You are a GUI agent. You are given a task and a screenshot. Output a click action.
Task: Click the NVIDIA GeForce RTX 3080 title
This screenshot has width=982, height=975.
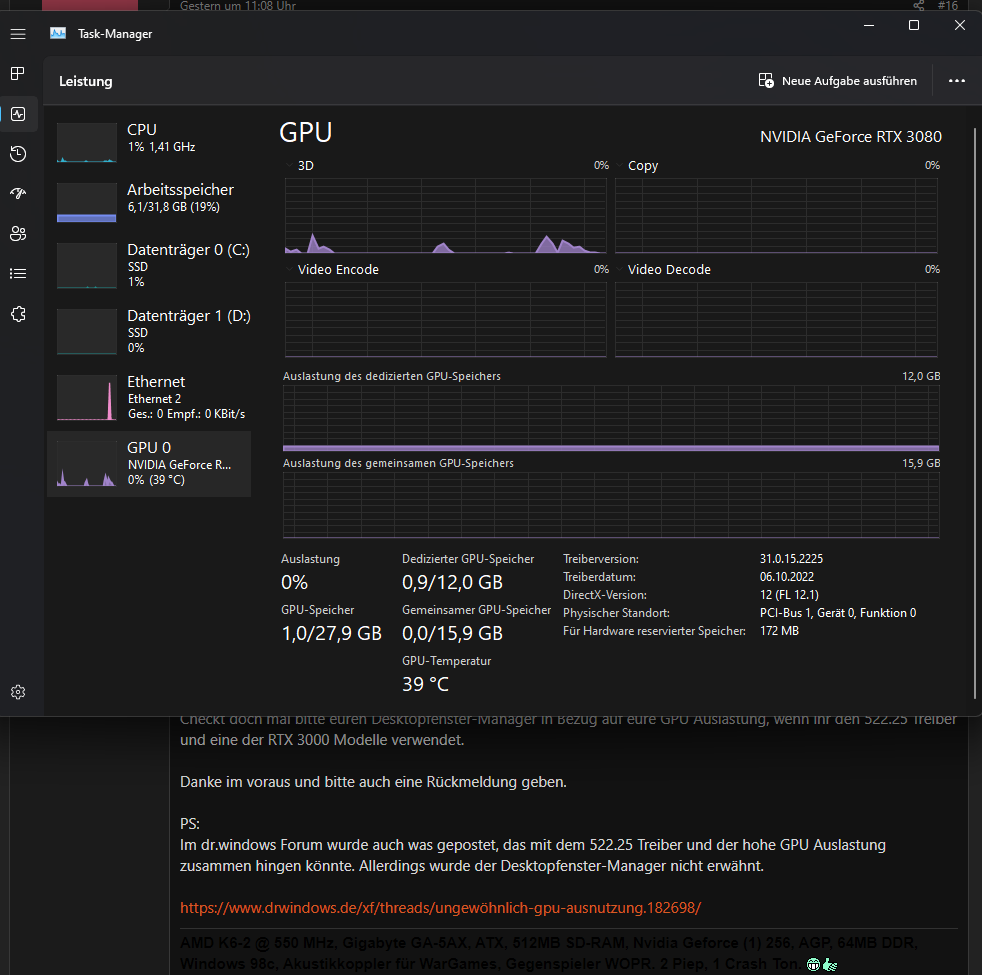(x=850, y=137)
